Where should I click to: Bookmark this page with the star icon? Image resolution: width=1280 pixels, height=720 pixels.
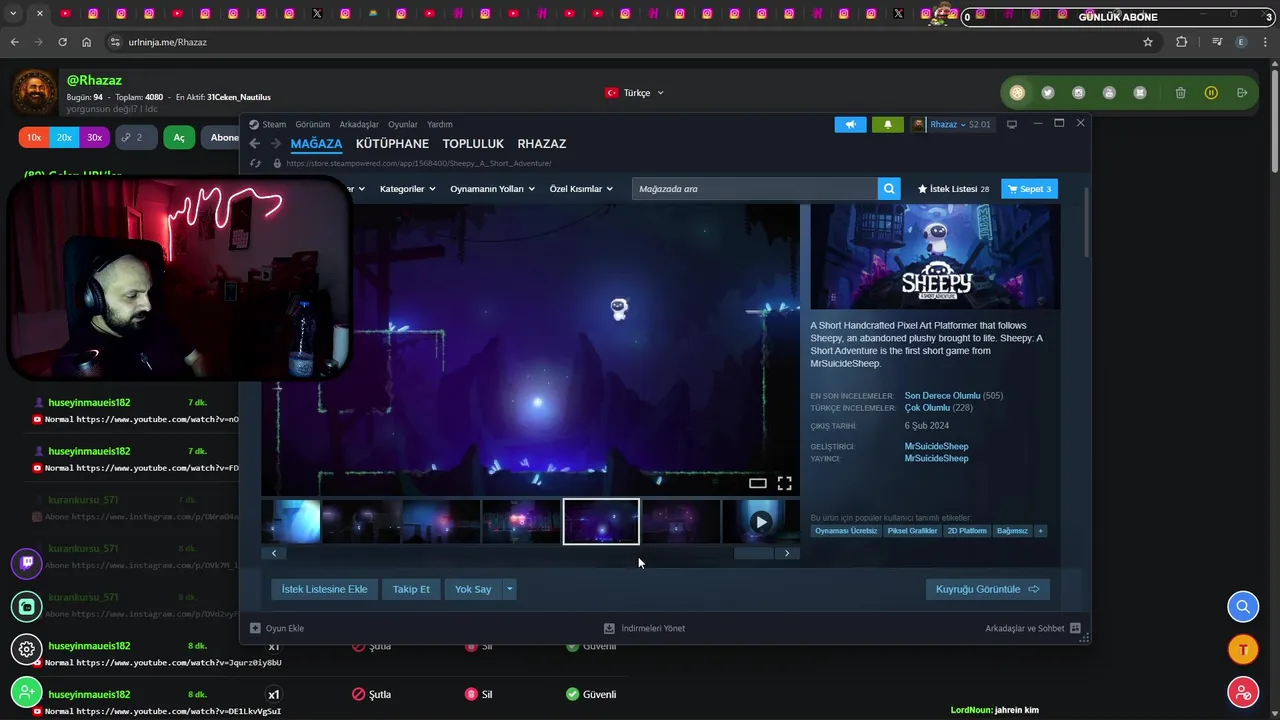(1148, 42)
